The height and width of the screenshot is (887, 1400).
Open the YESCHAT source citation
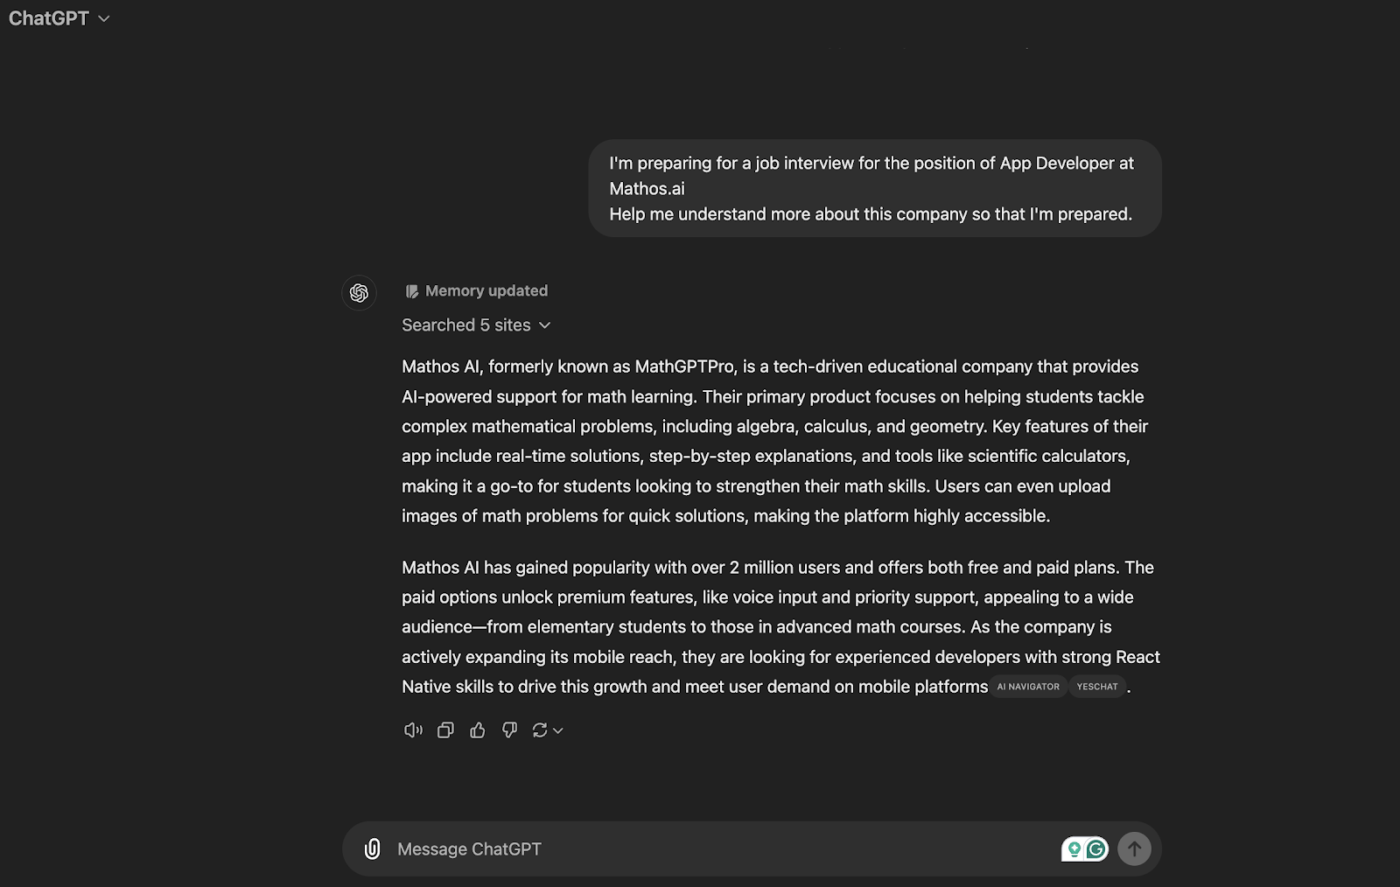tap(1096, 686)
